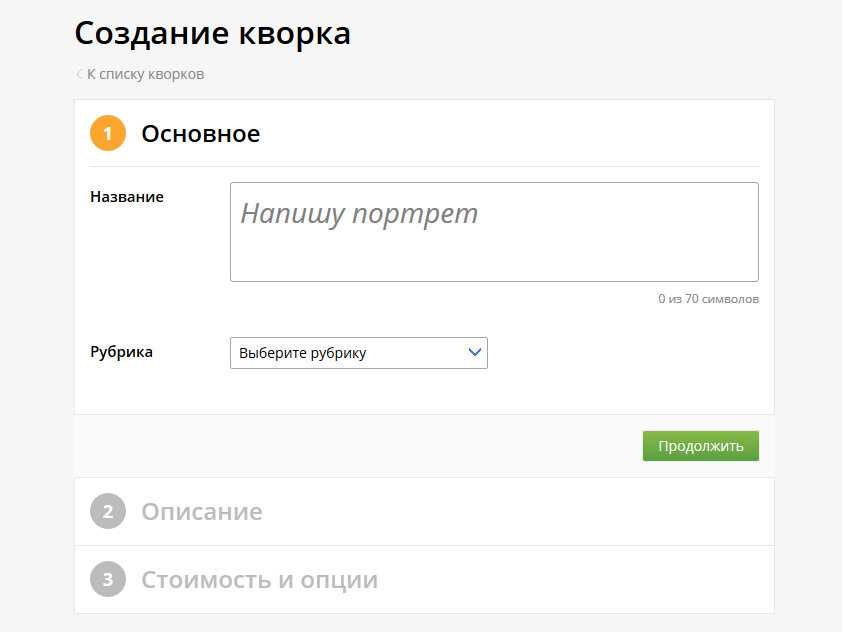
Task: Select the Основное section heading
Action: 201,134
